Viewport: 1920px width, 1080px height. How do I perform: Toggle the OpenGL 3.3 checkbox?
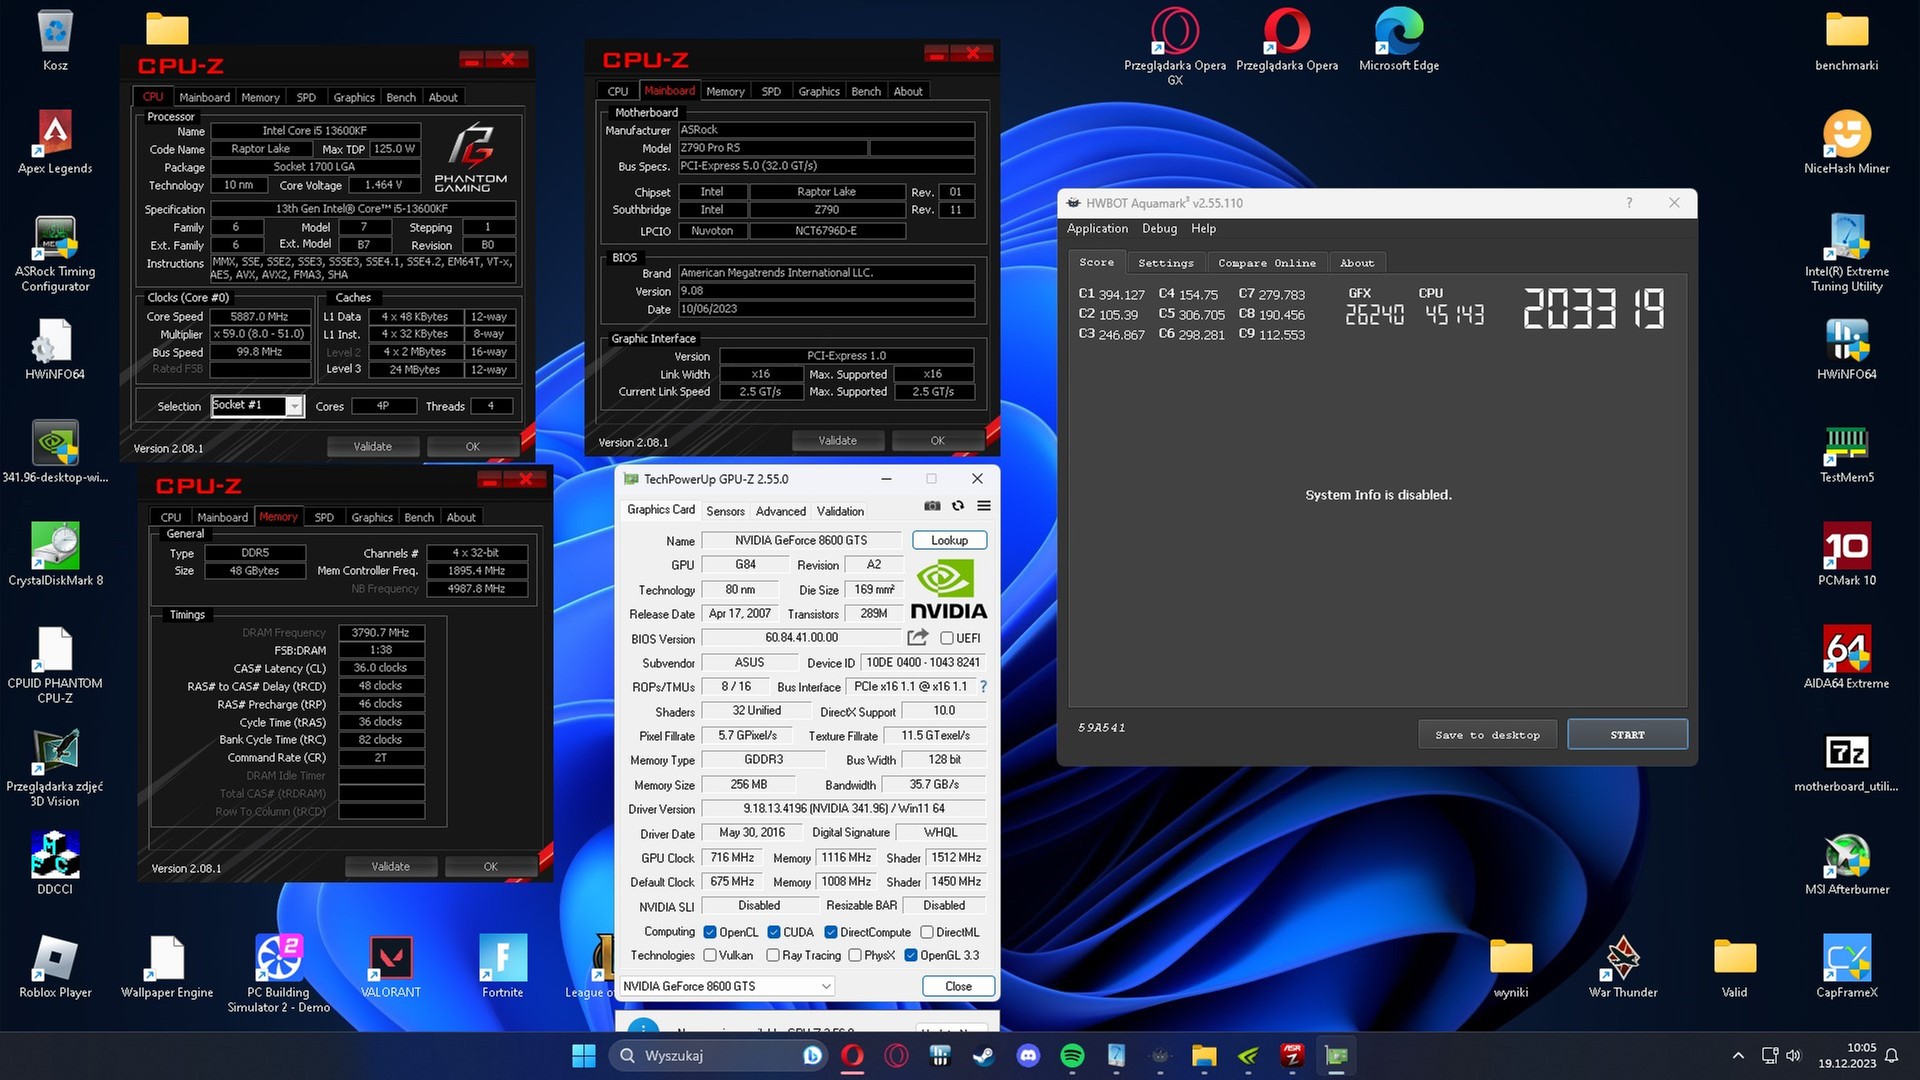click(x=911, y=955)
